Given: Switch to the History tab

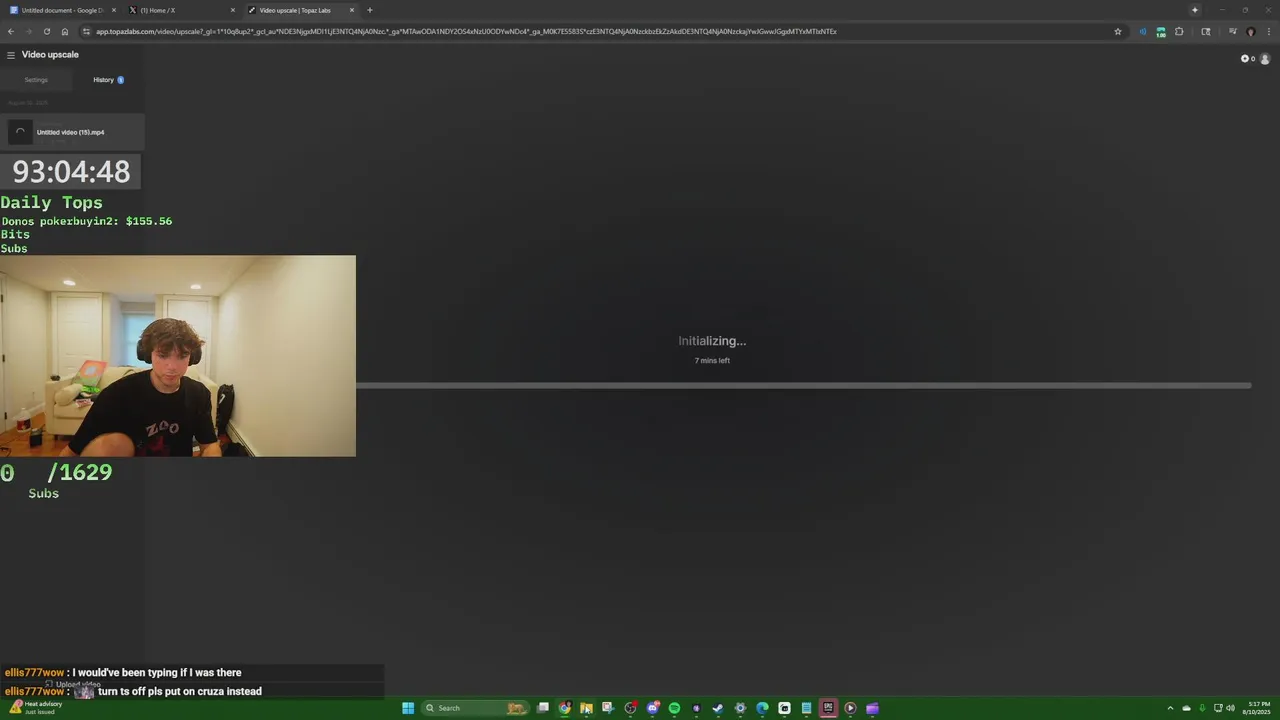Looking at the screenshot, I should pyautogui.click(x=108, y=80).
